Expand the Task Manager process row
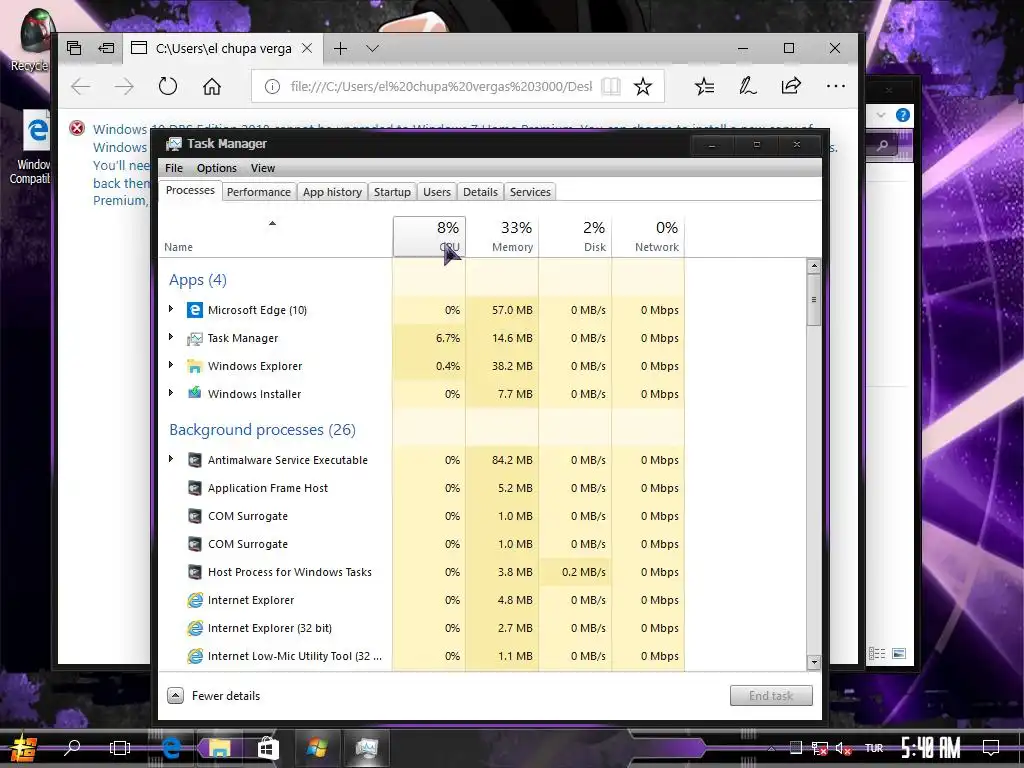 pyautogui.click(x=171, y=337)
